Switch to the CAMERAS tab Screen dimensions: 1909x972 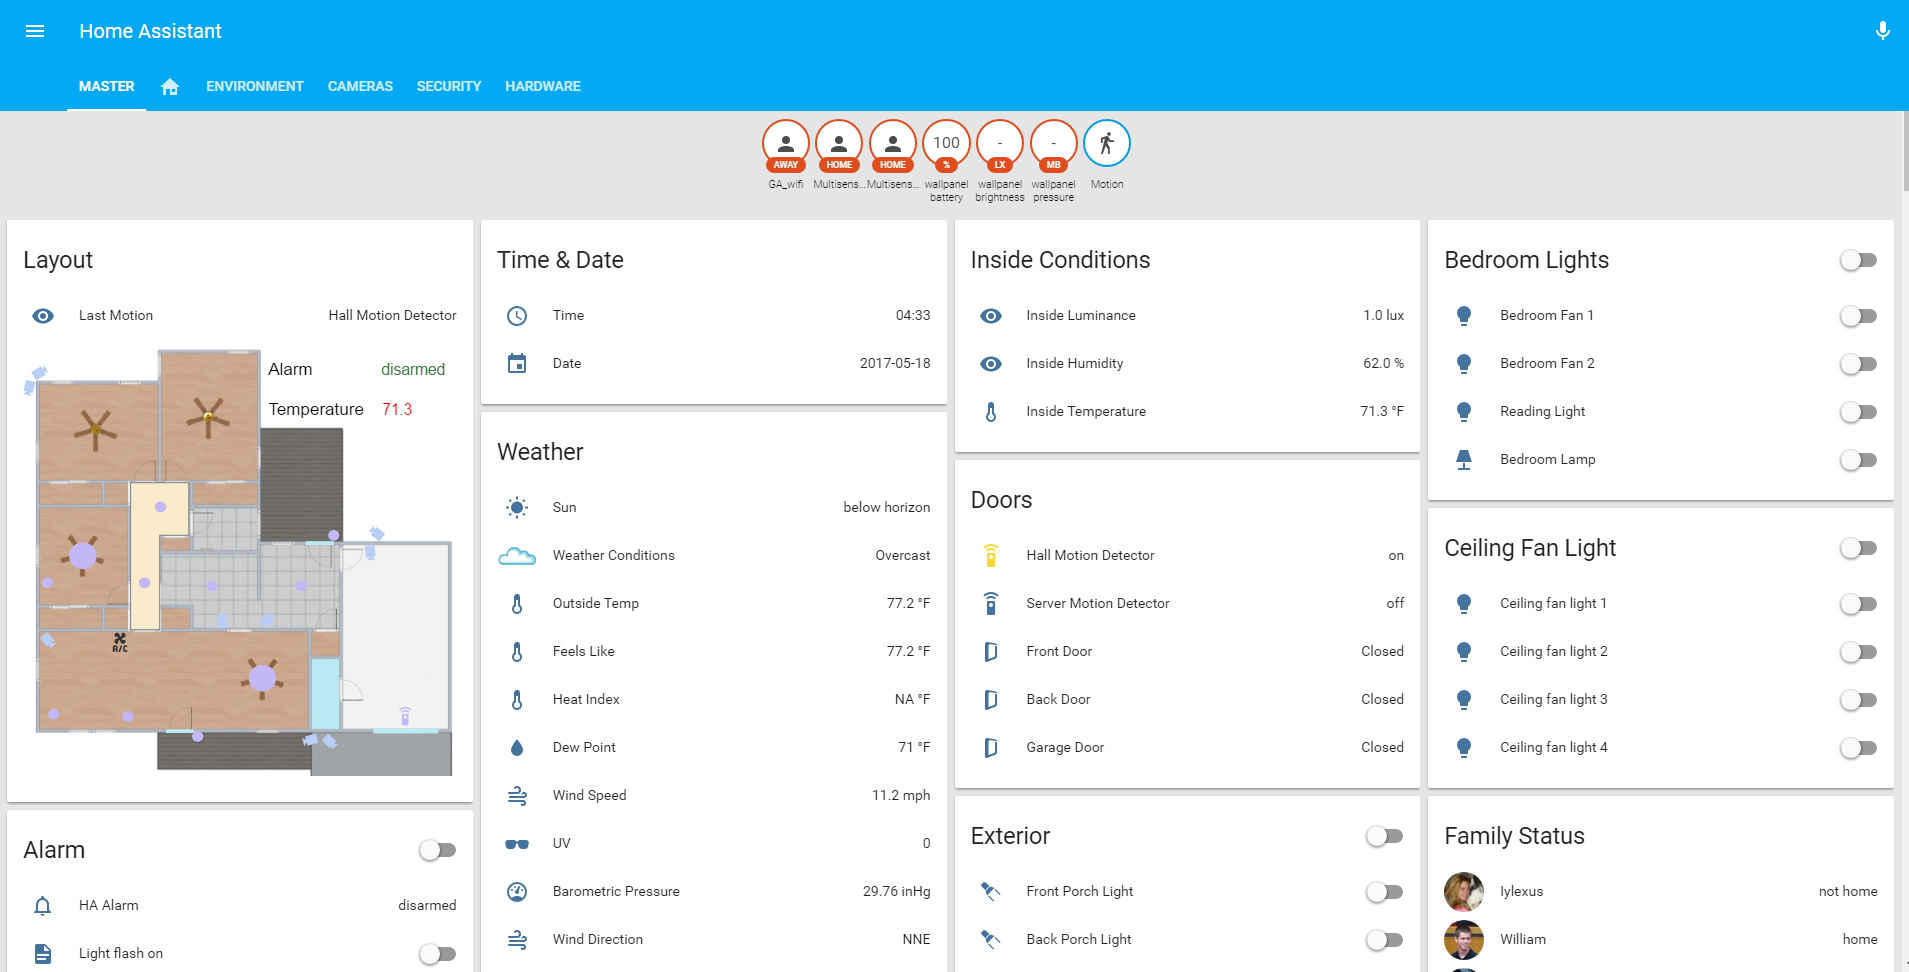[x=360, y=86]
